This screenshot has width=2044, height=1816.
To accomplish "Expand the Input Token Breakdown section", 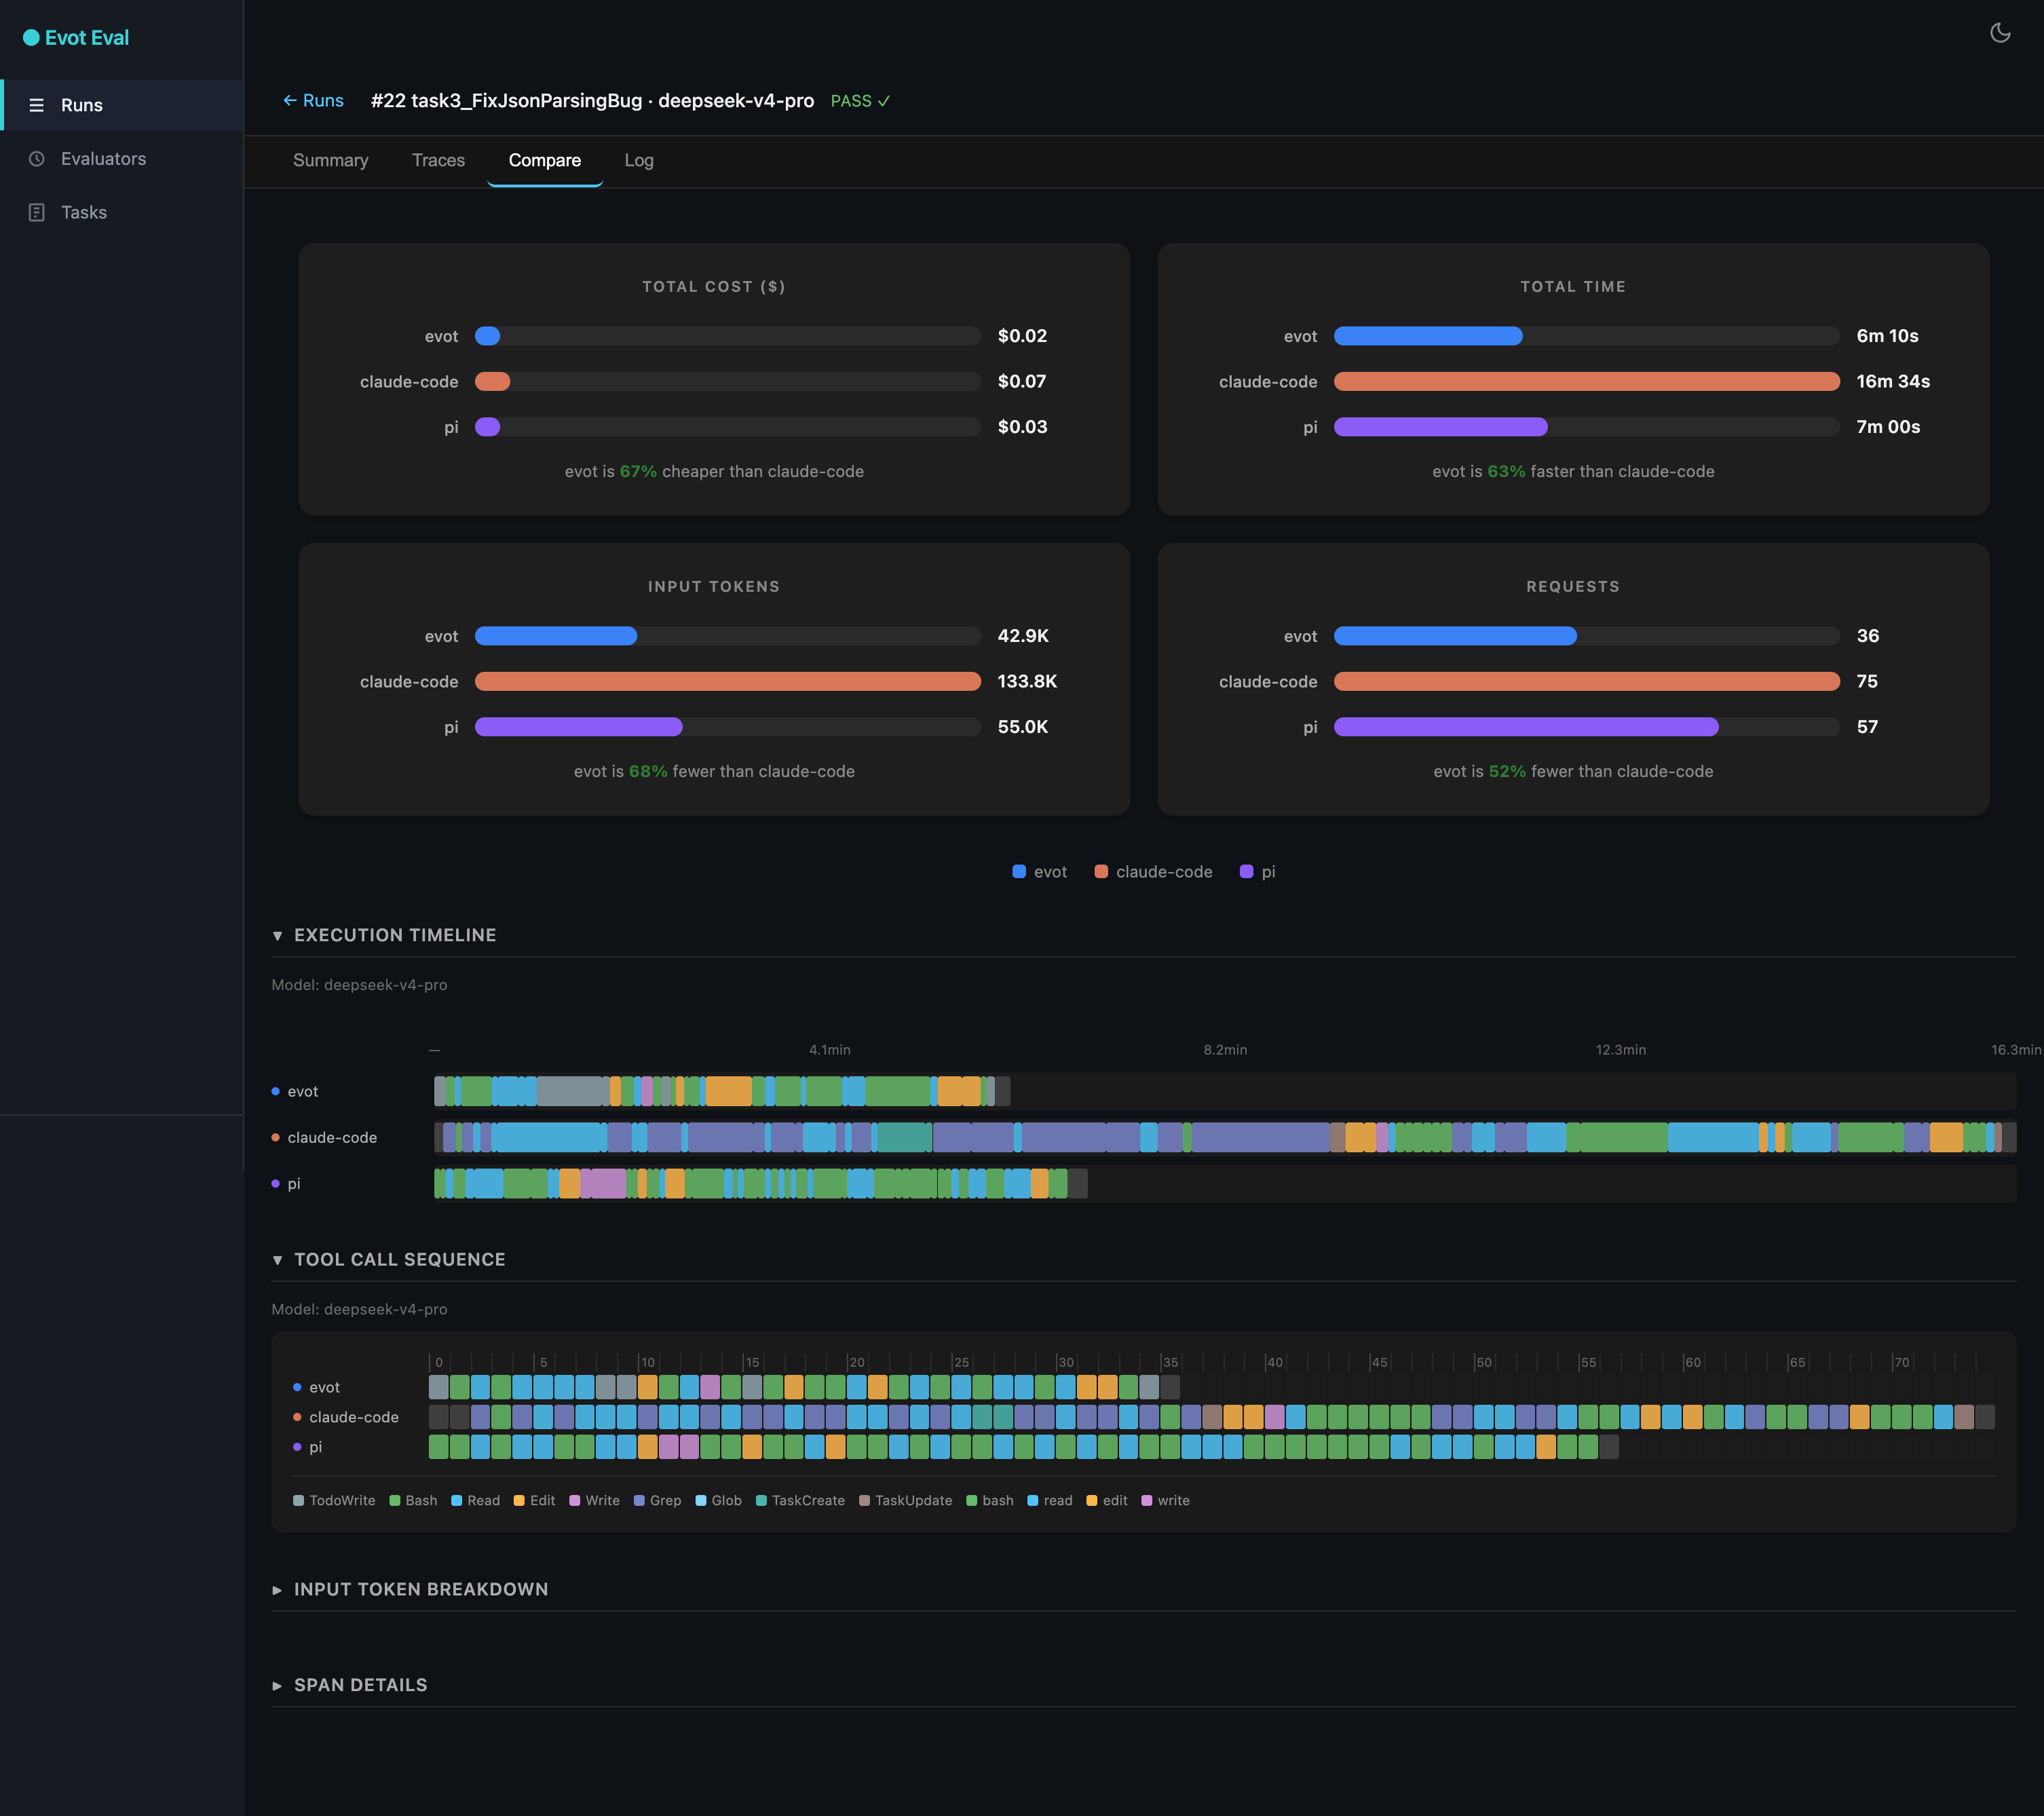I will point(410,1590).
